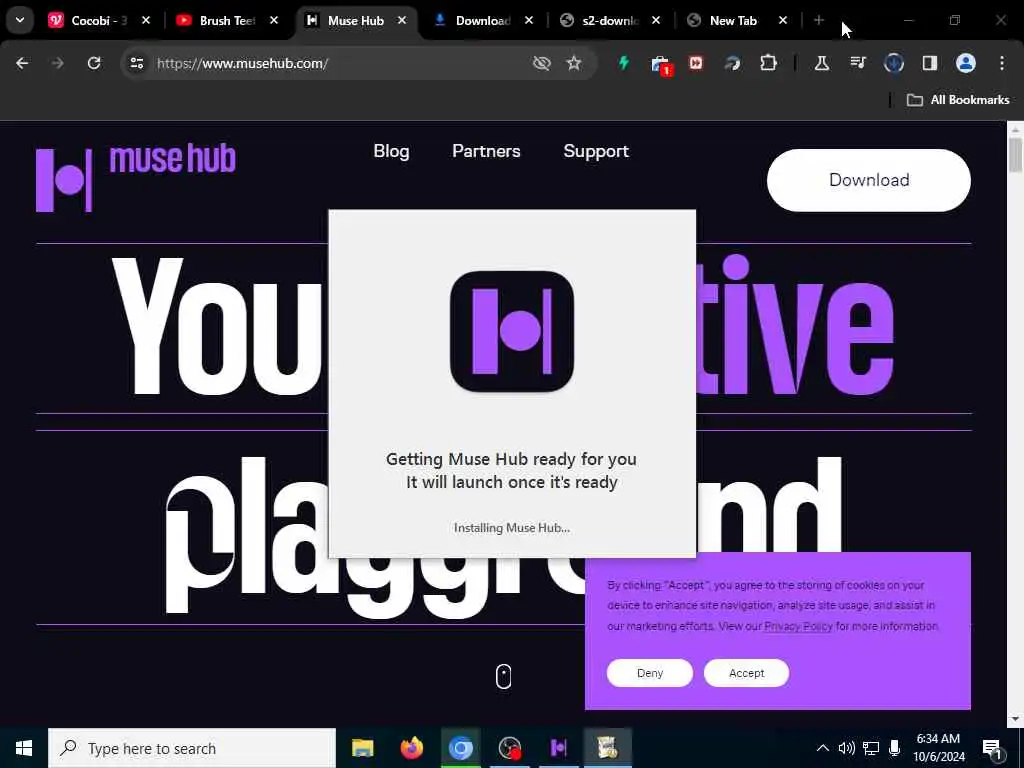
Task: Open the extension with red badge 1
Action: pos(661,64)
